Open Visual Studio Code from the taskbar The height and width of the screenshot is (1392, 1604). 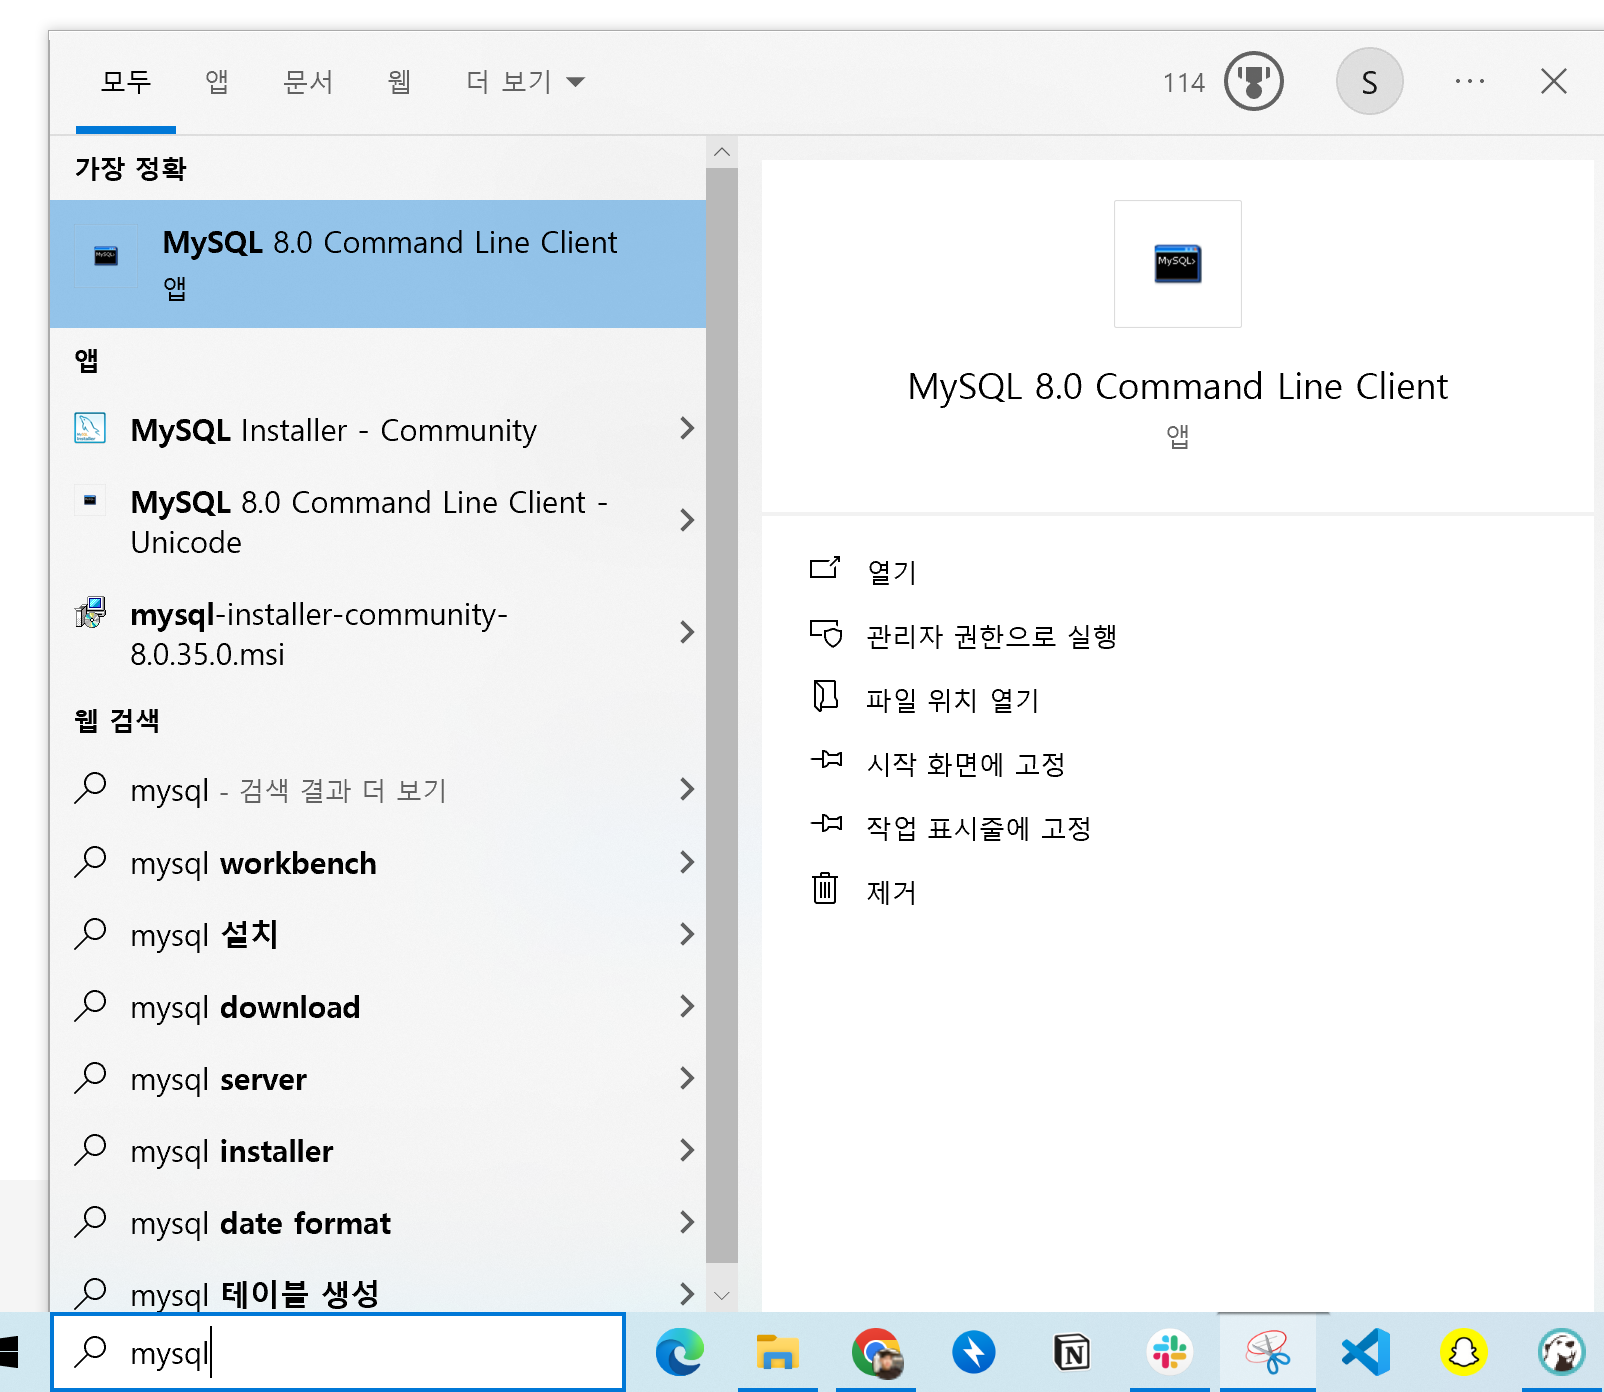coord(1366,1352)
